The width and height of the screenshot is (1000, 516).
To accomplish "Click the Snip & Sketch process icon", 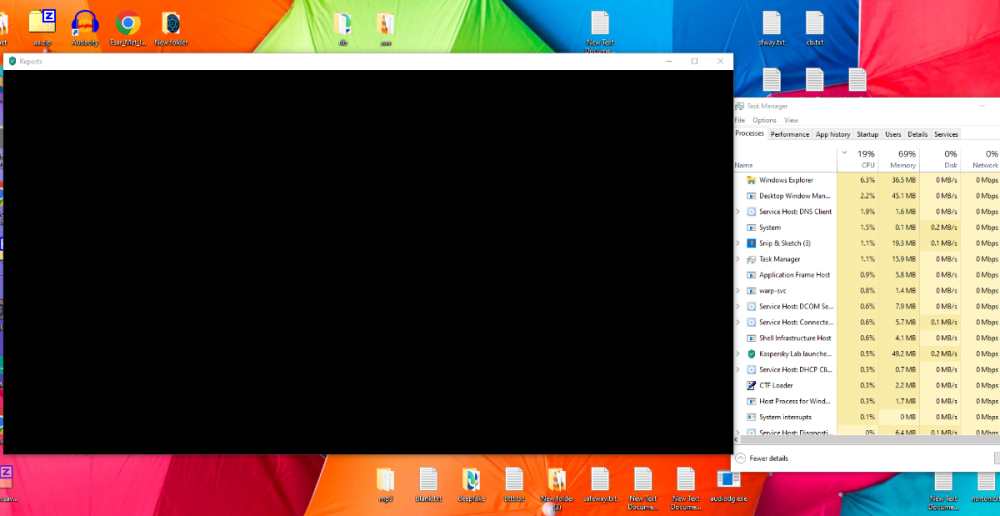I will [751, 243].
